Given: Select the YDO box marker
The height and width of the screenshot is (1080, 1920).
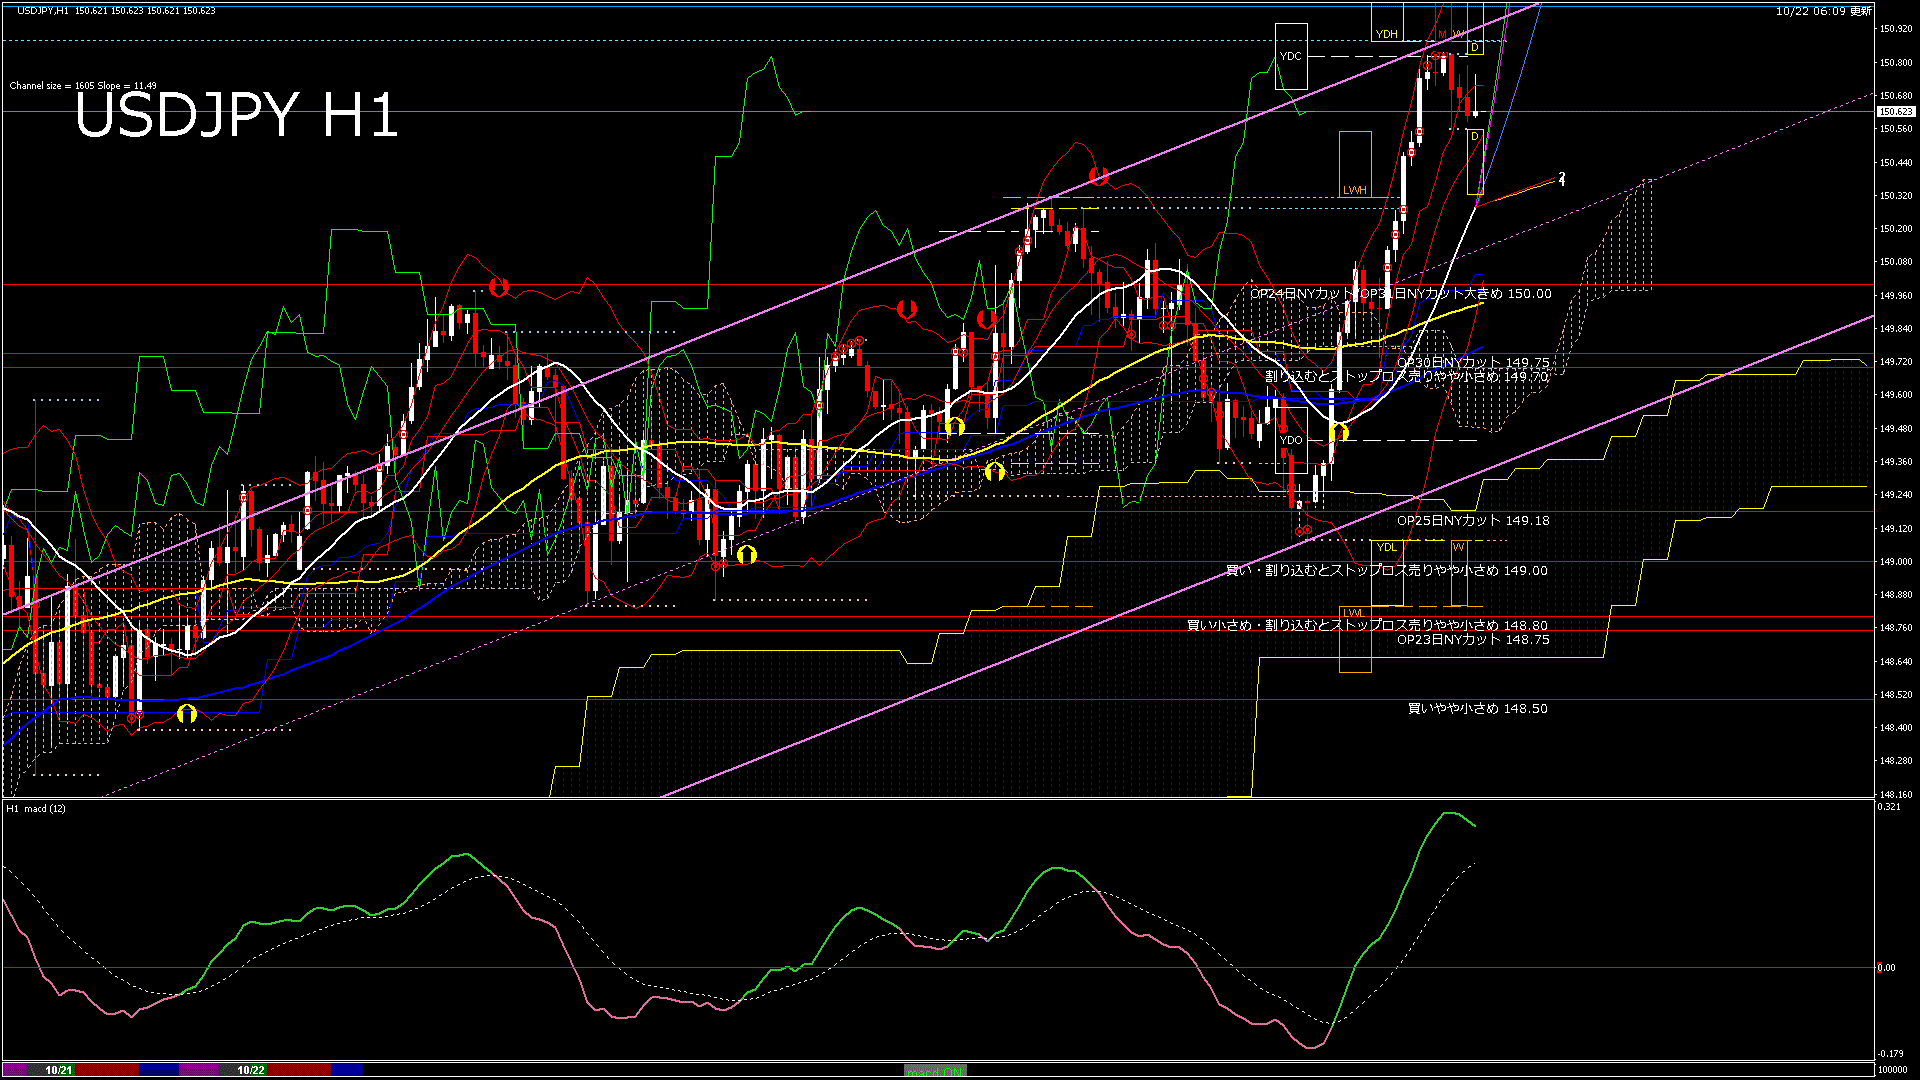Looking at the screenshot, I should (1291, 440).
